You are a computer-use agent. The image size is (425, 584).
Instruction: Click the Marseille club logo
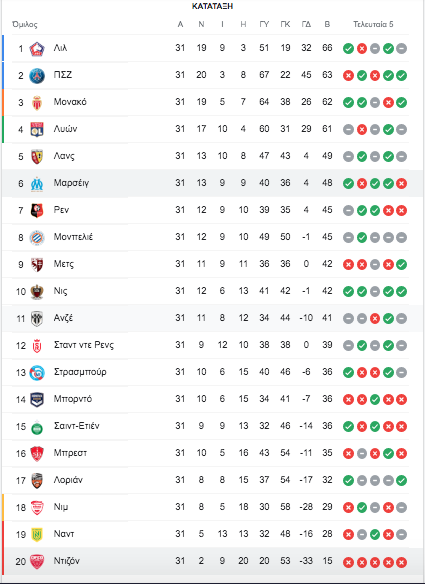tap(37, 184)
